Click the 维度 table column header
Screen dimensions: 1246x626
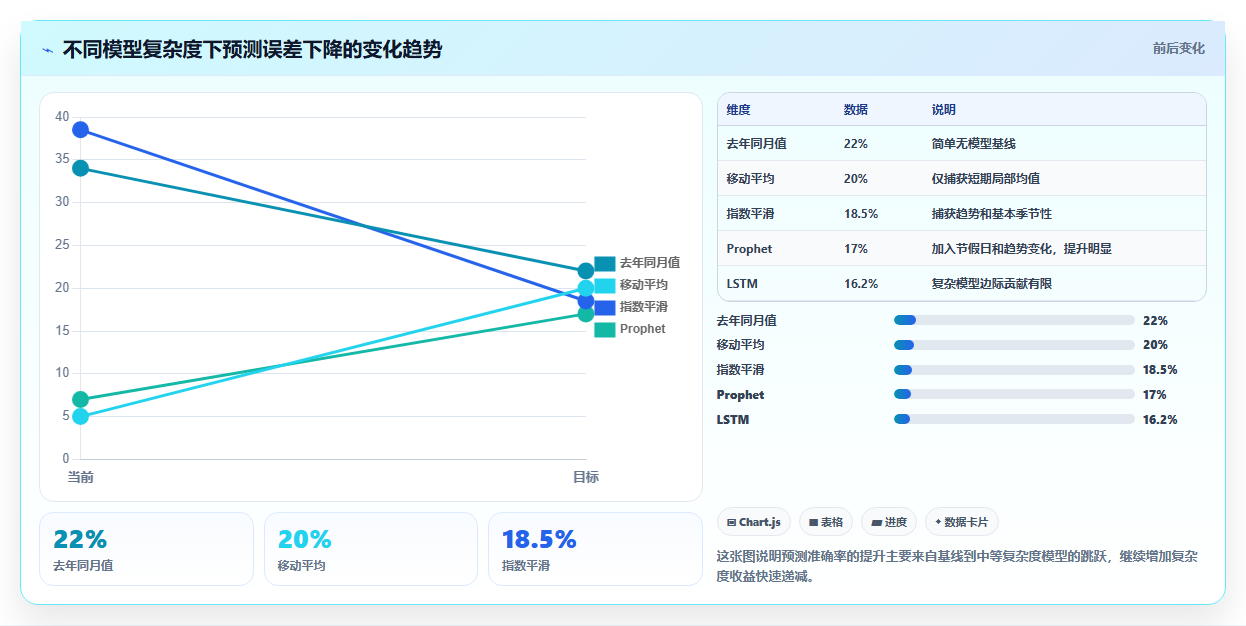pos(739,110)
